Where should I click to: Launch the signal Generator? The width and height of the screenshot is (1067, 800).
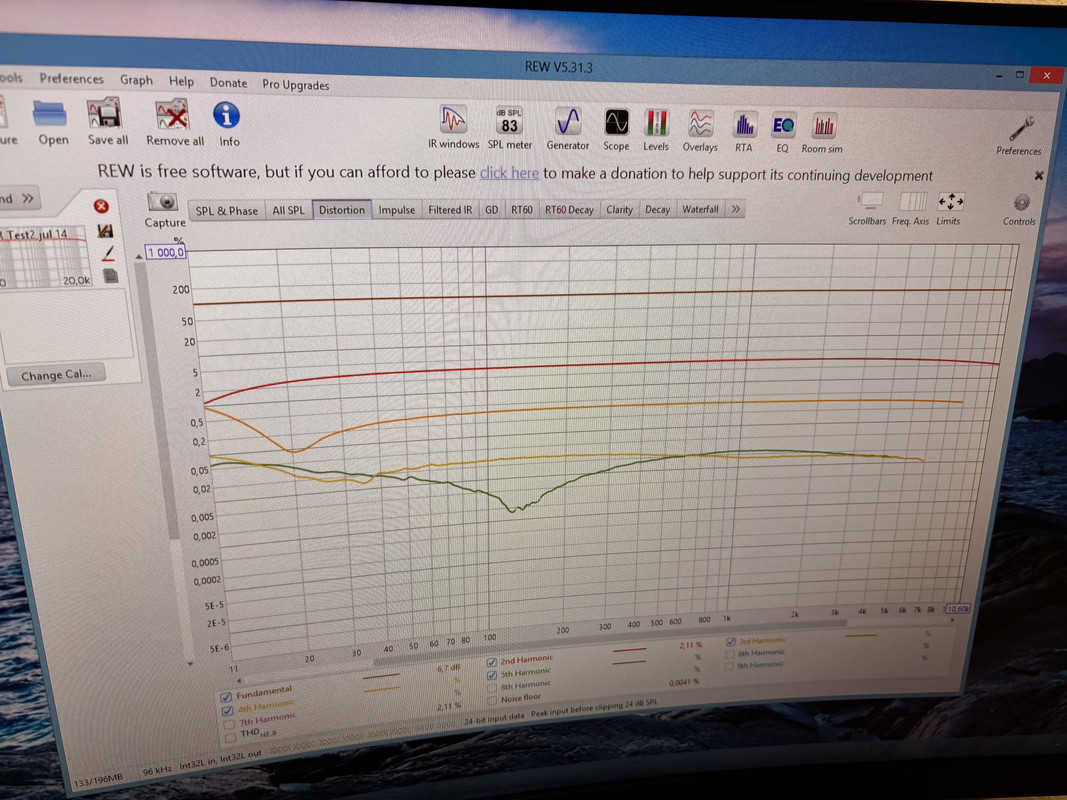(x=568, y=129)
